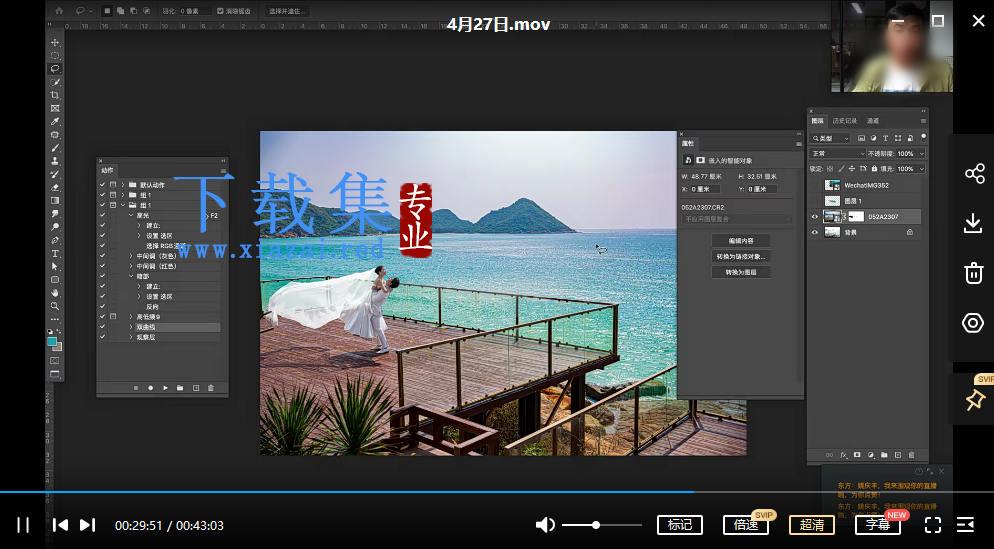The width and height of the screenshot is (994, 549).
Task: Expand the 观察层 action
Action: tap(131, 337)
